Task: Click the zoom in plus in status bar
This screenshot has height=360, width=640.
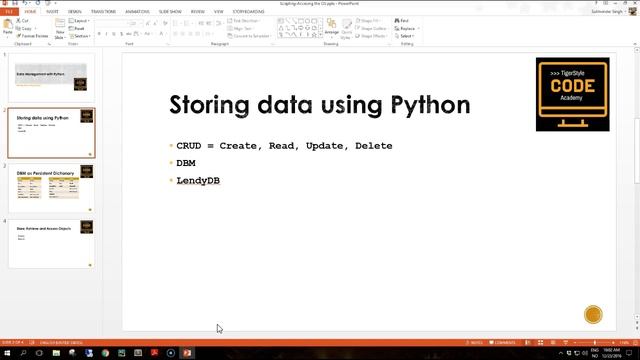Action: 613,342
